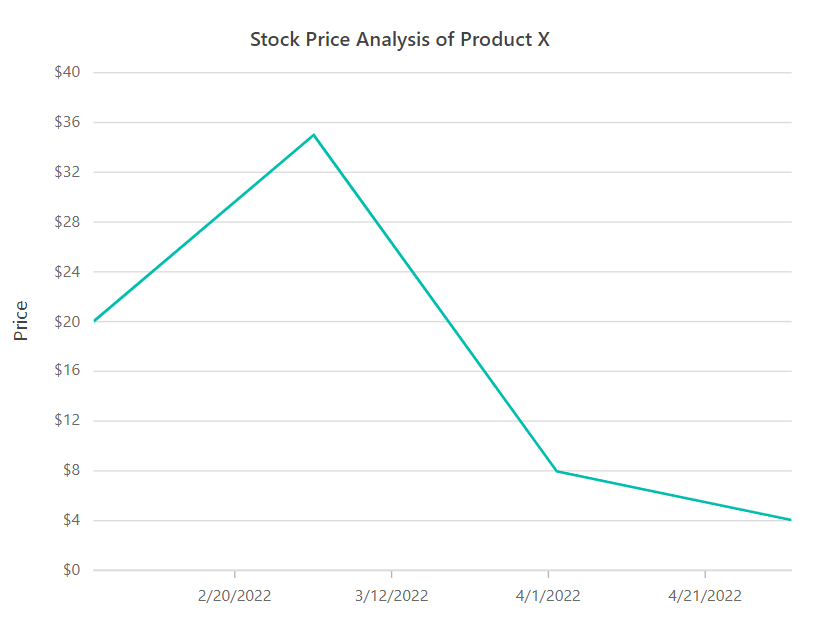The width and height of the screenshot is (815, 632).
Task: Select the $0 y-axis label
Action: pos(72,570)
